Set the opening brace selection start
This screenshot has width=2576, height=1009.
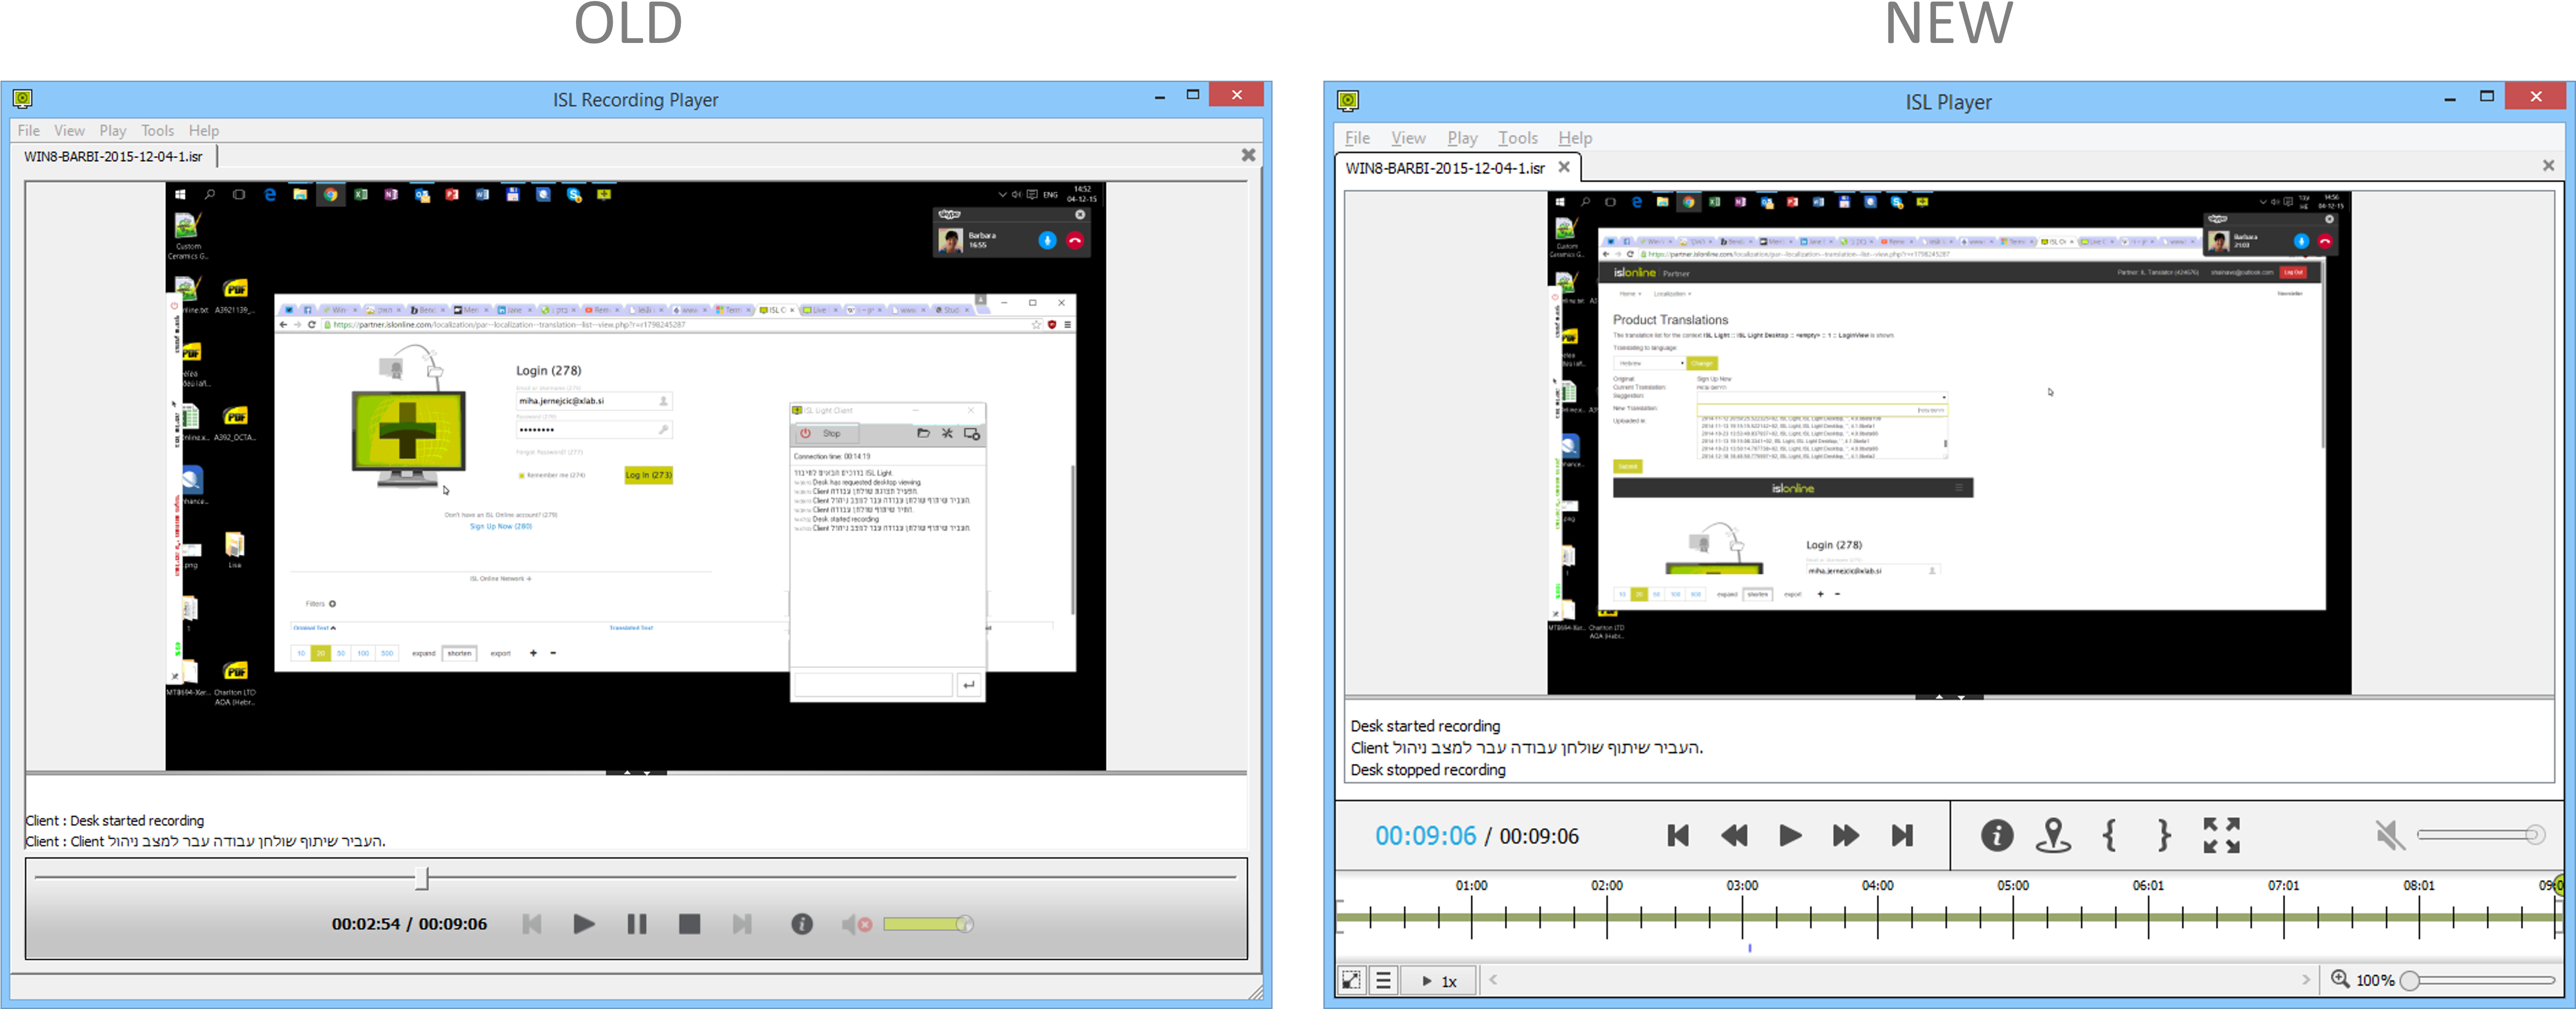tap(2109, 835)
